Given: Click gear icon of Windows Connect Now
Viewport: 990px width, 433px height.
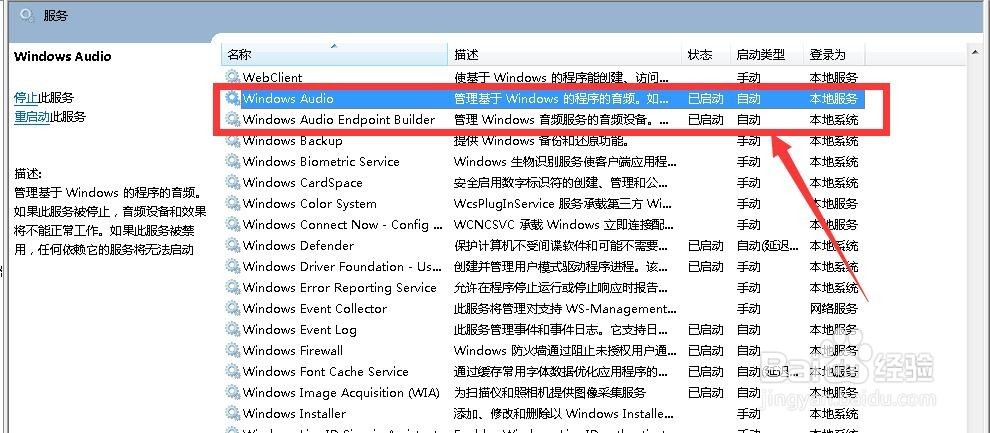Looking at the screenshot, I should coord(233,224).
